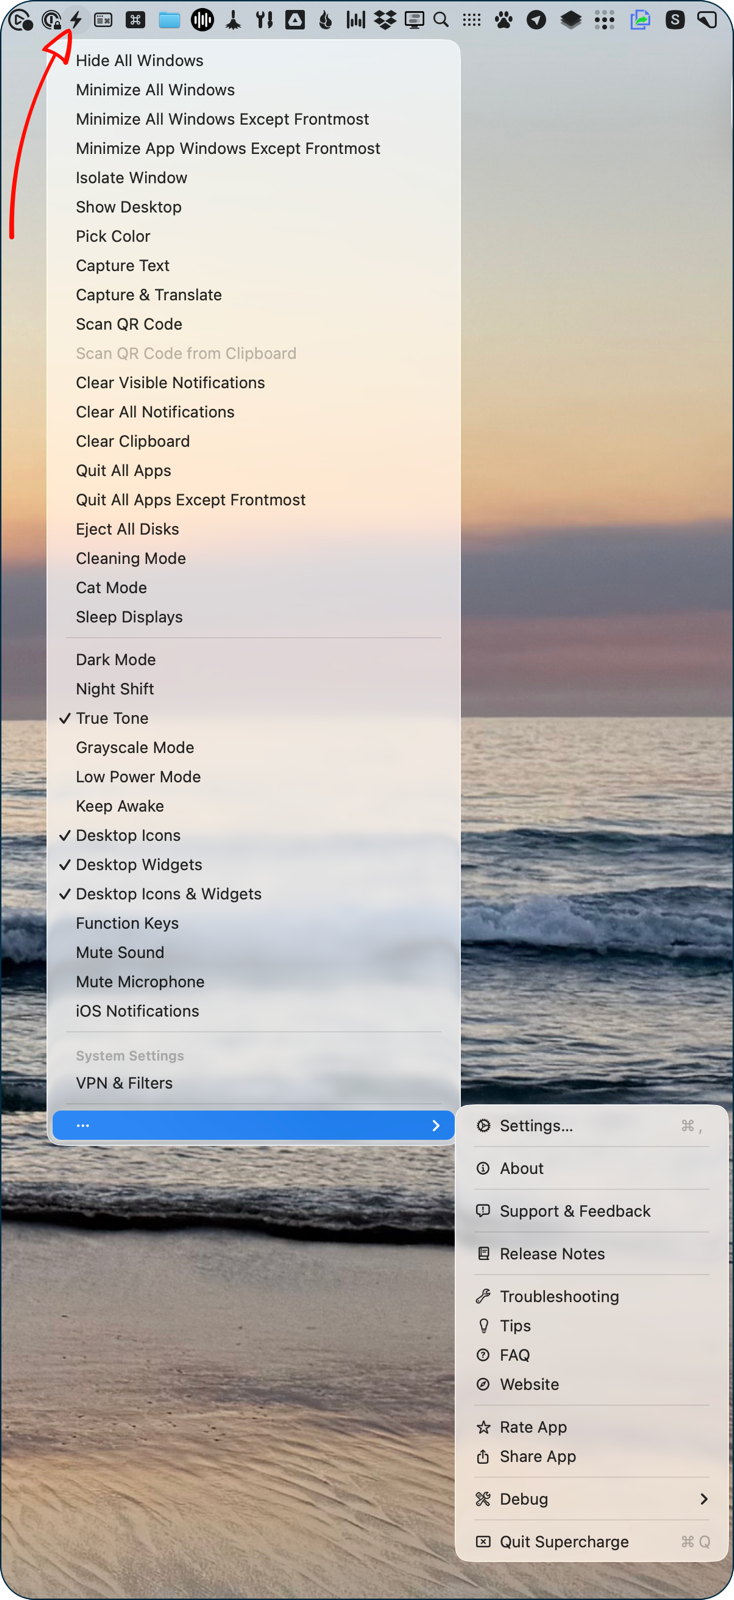Click the stacked layers menu bar icon

[x=571, y=19]
